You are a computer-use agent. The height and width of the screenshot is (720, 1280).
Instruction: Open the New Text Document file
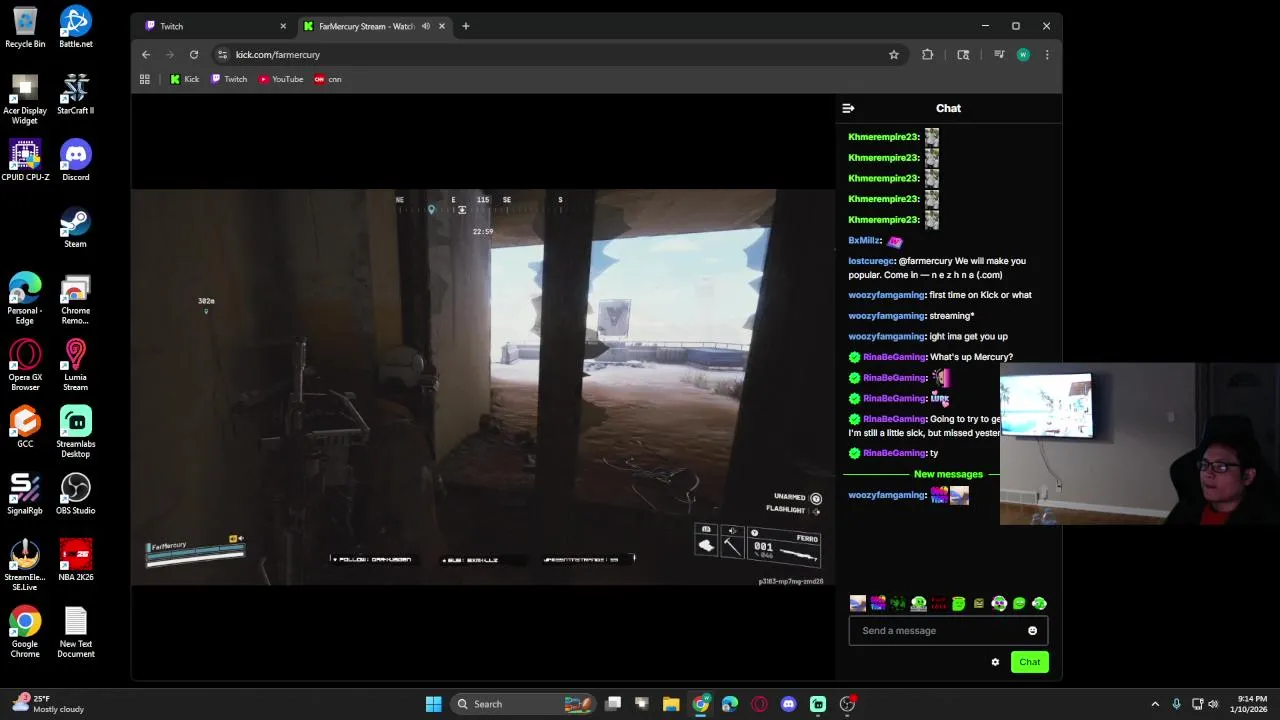[x=75, y=632]
